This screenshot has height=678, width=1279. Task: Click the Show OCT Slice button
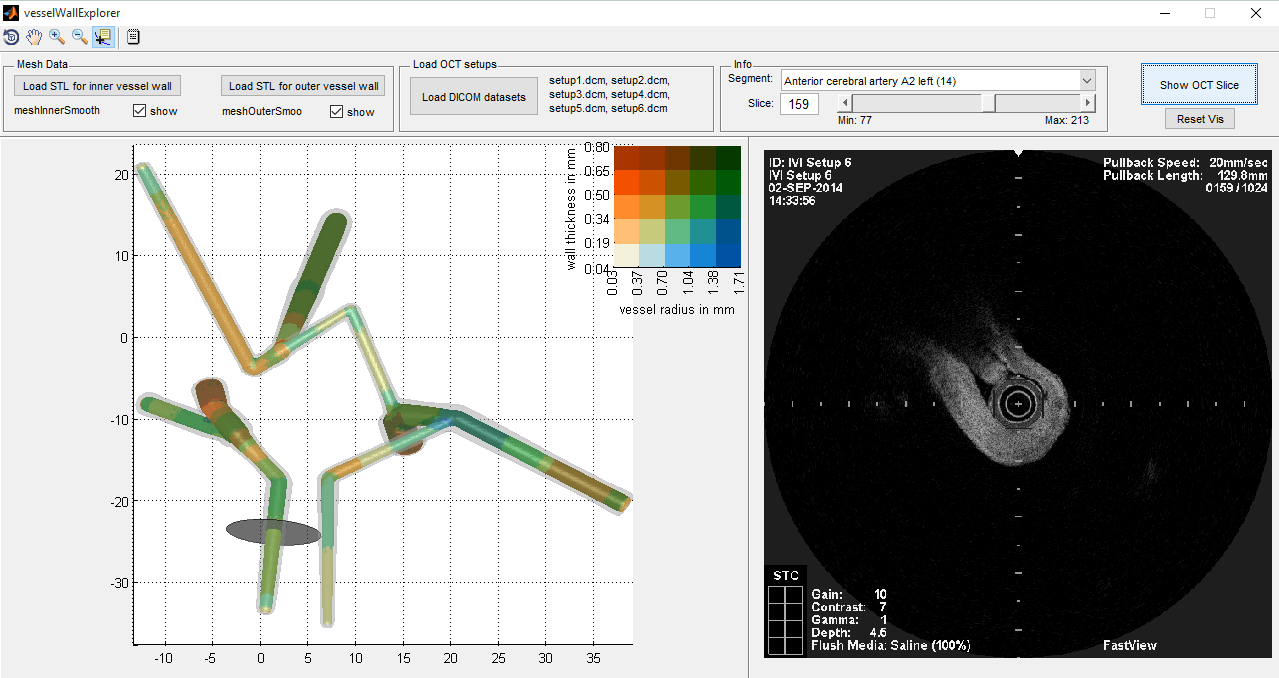(x=1199, y=85)
